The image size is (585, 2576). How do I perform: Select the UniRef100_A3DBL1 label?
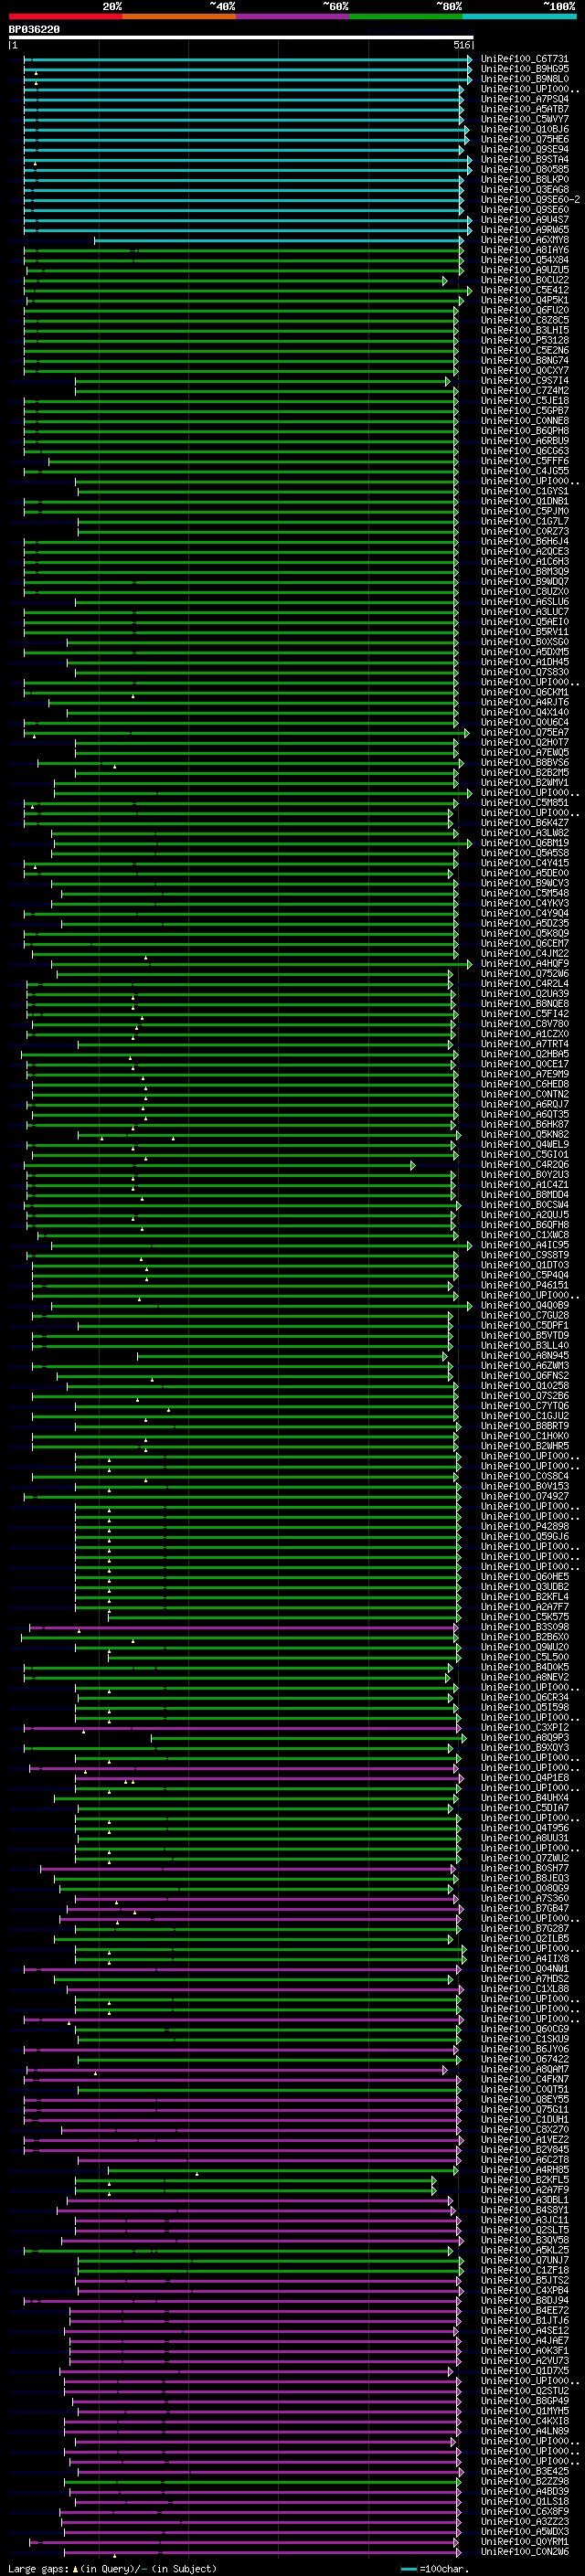tap(524, 2200)
